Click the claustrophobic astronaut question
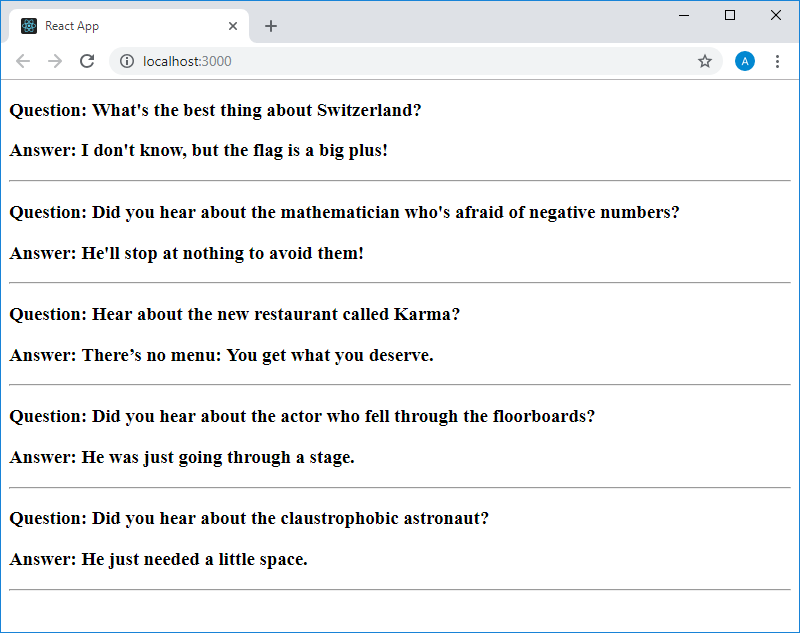The width and height of the screenshot is (800, 633). click(249, 518)
